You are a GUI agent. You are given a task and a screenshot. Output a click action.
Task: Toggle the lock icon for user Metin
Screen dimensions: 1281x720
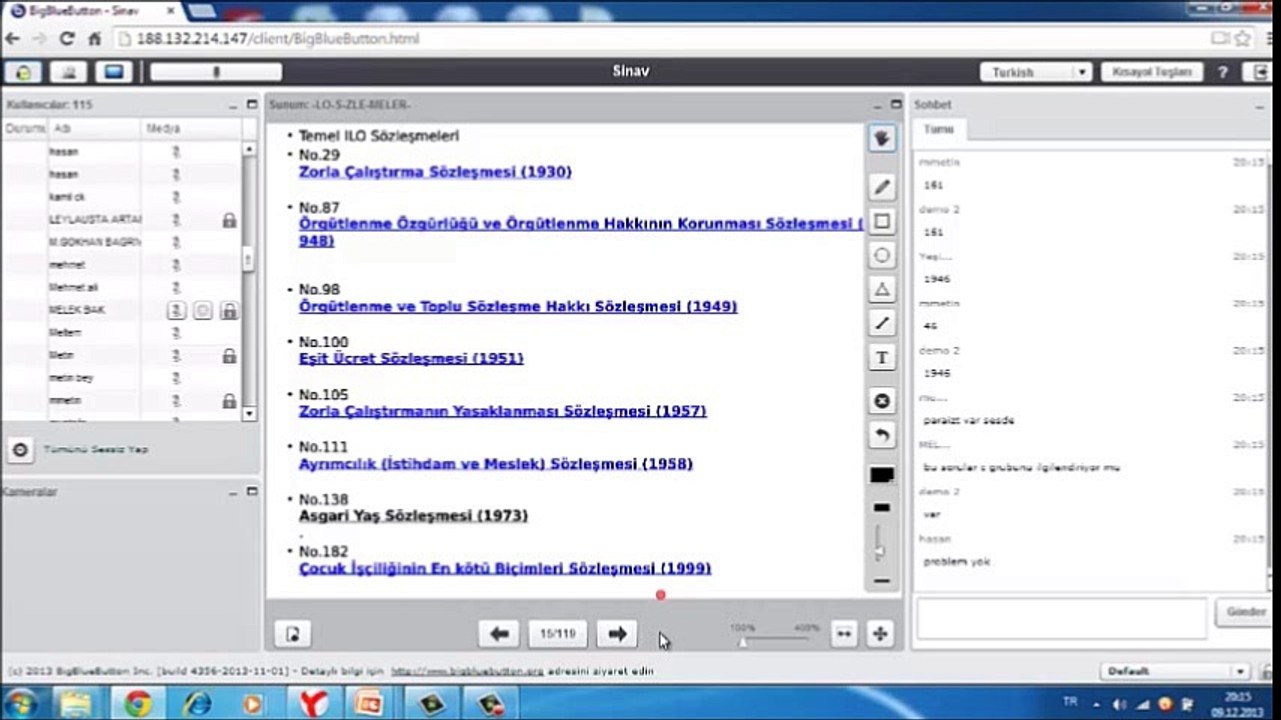[229, 356]
